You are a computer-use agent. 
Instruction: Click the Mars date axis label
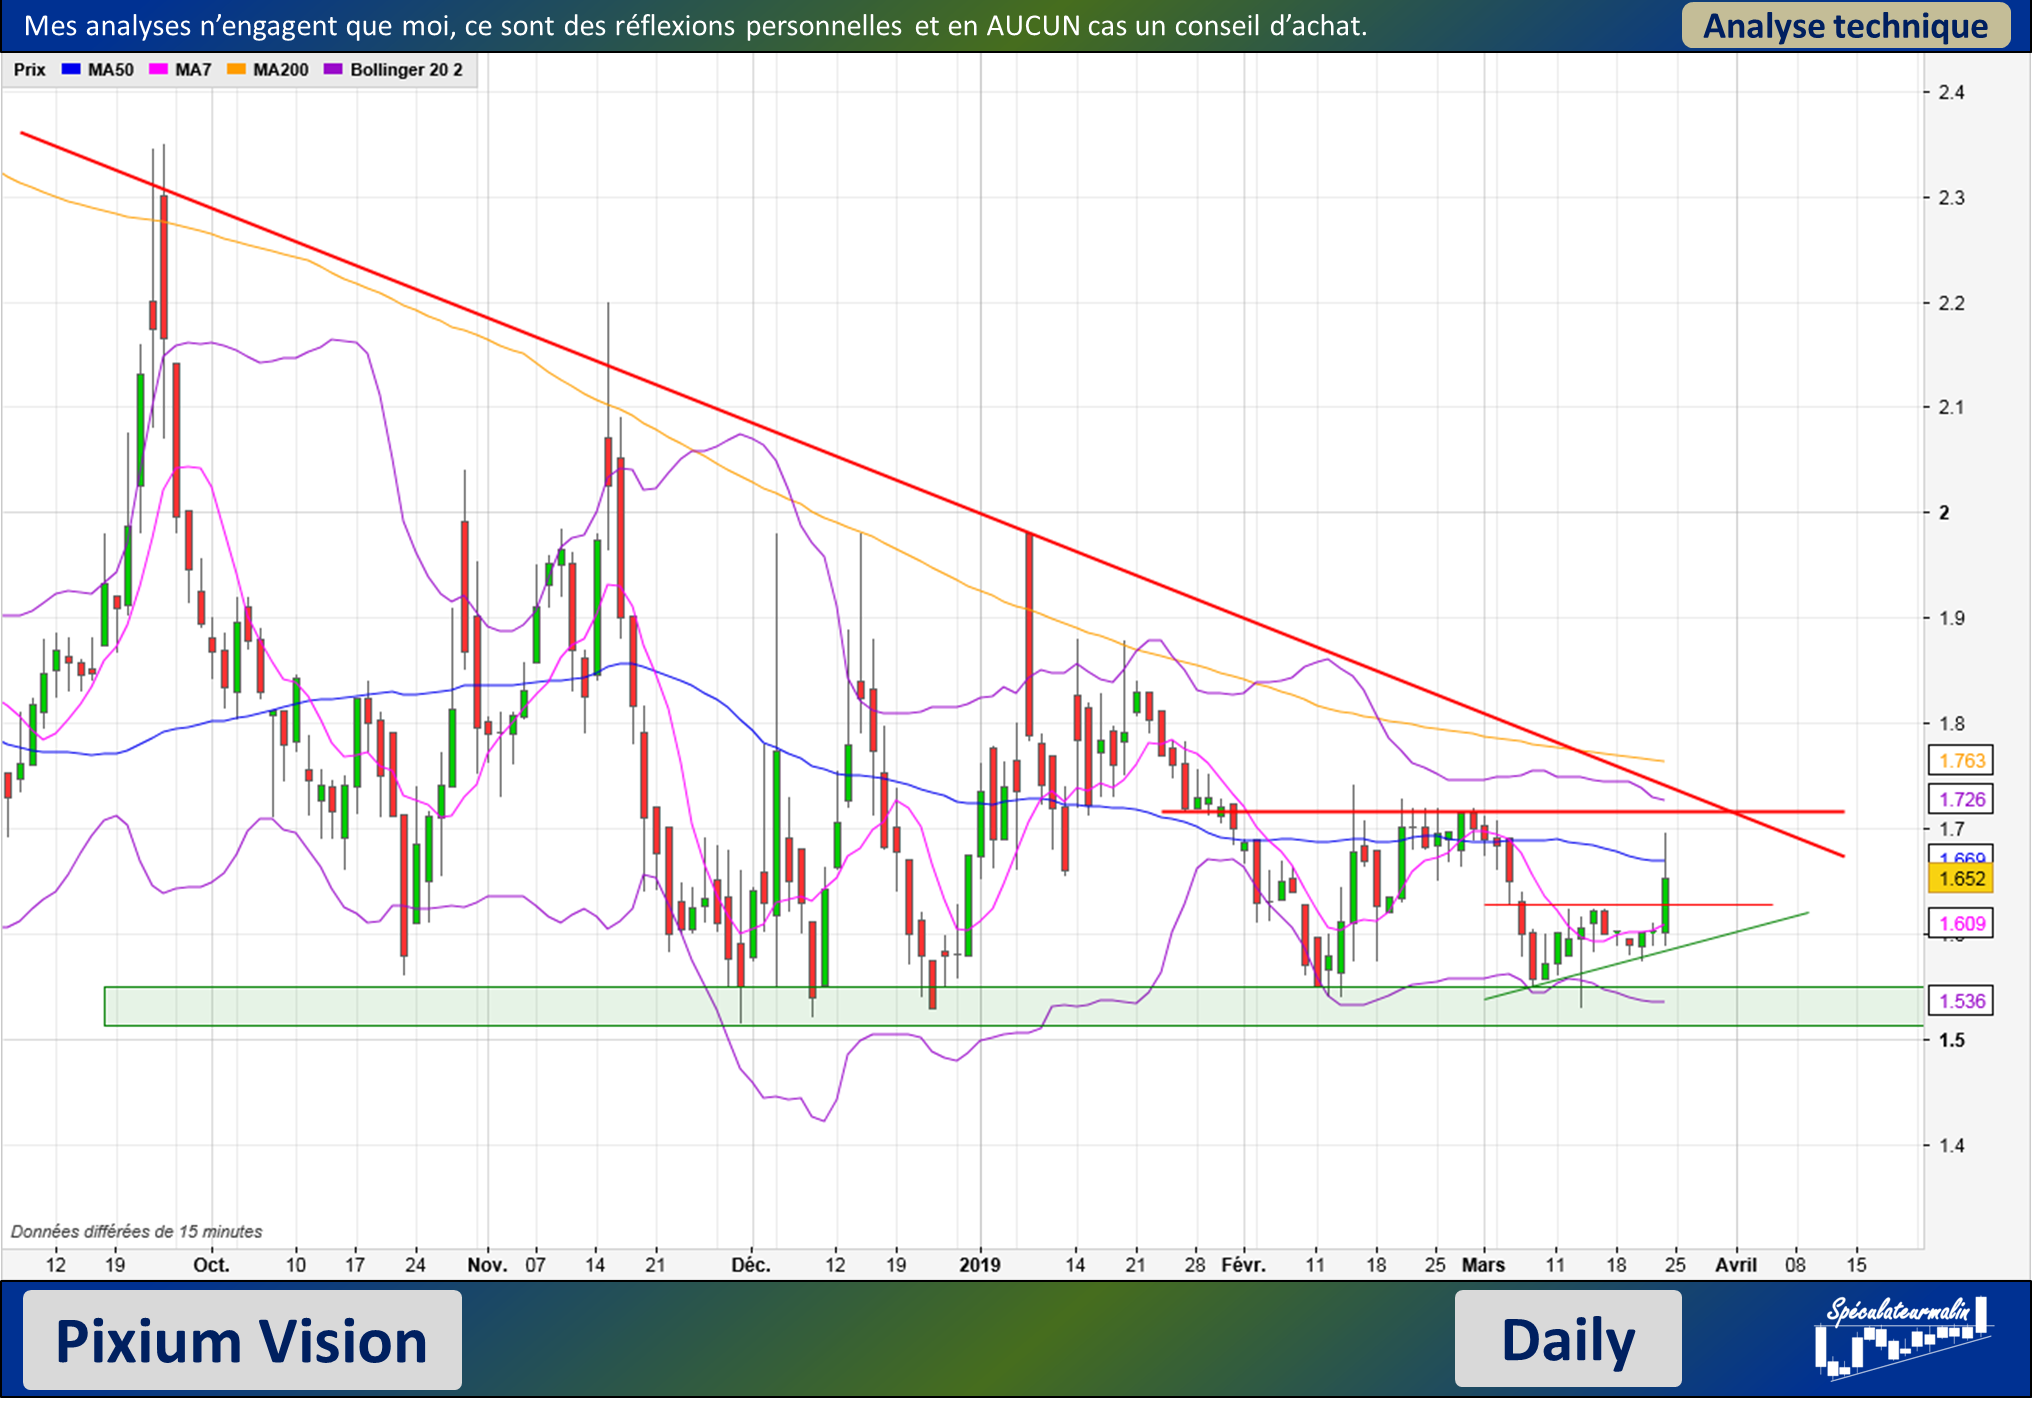coord(1484,1265)
